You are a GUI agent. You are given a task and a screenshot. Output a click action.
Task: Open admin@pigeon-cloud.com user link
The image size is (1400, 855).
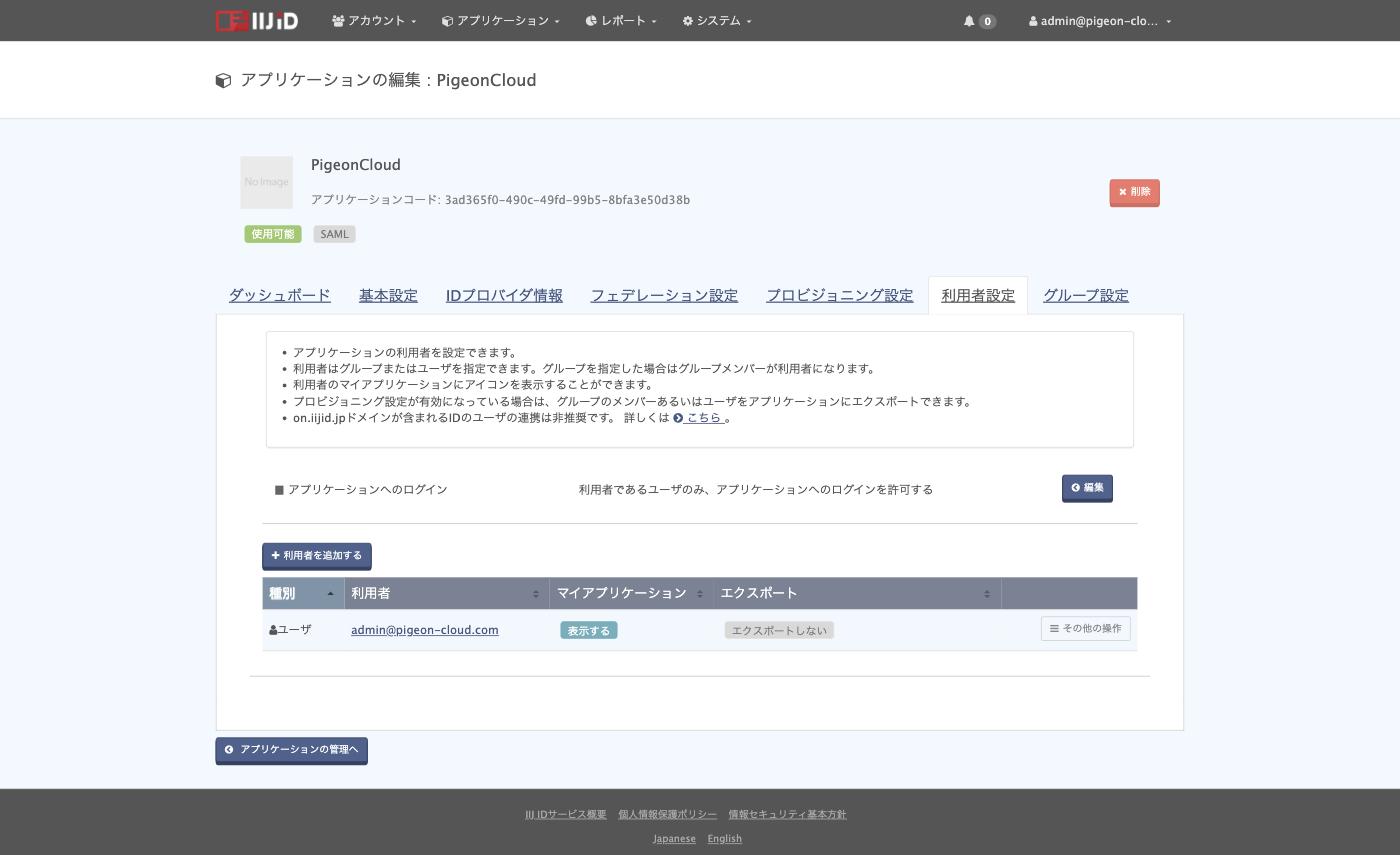(424, 630)
